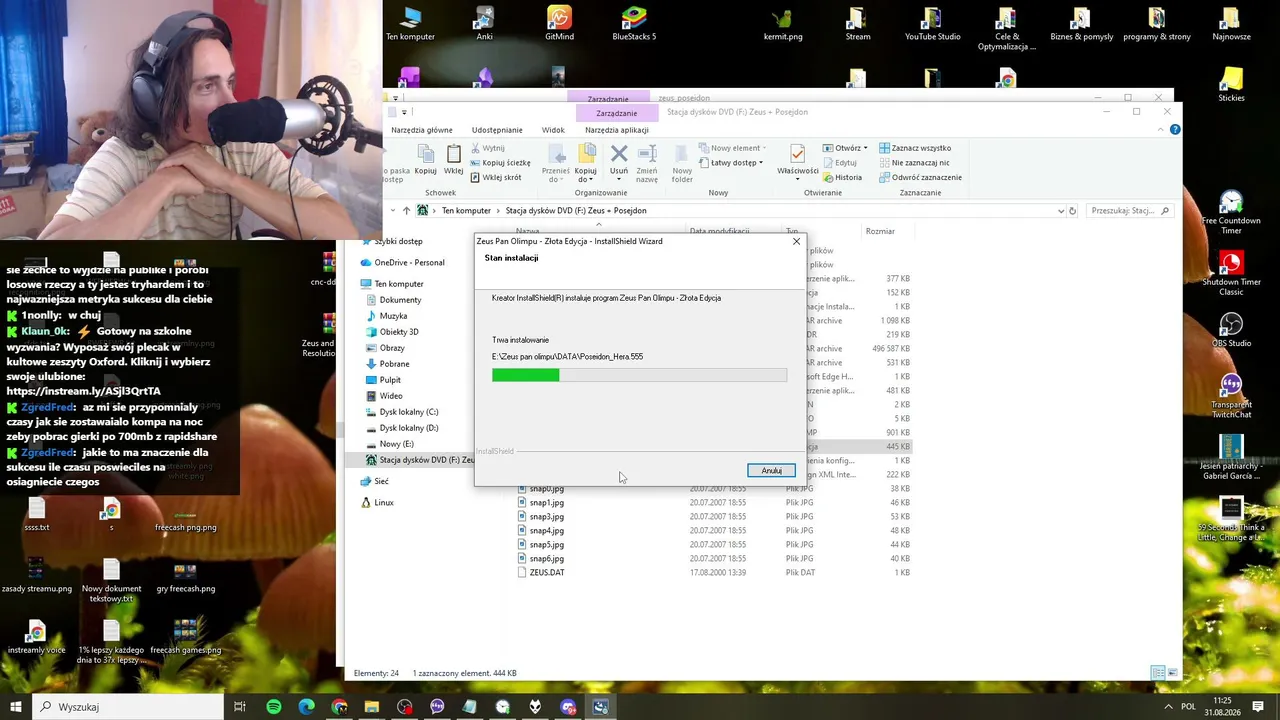Expand the Nowy element dropdown

pos(733,148)
